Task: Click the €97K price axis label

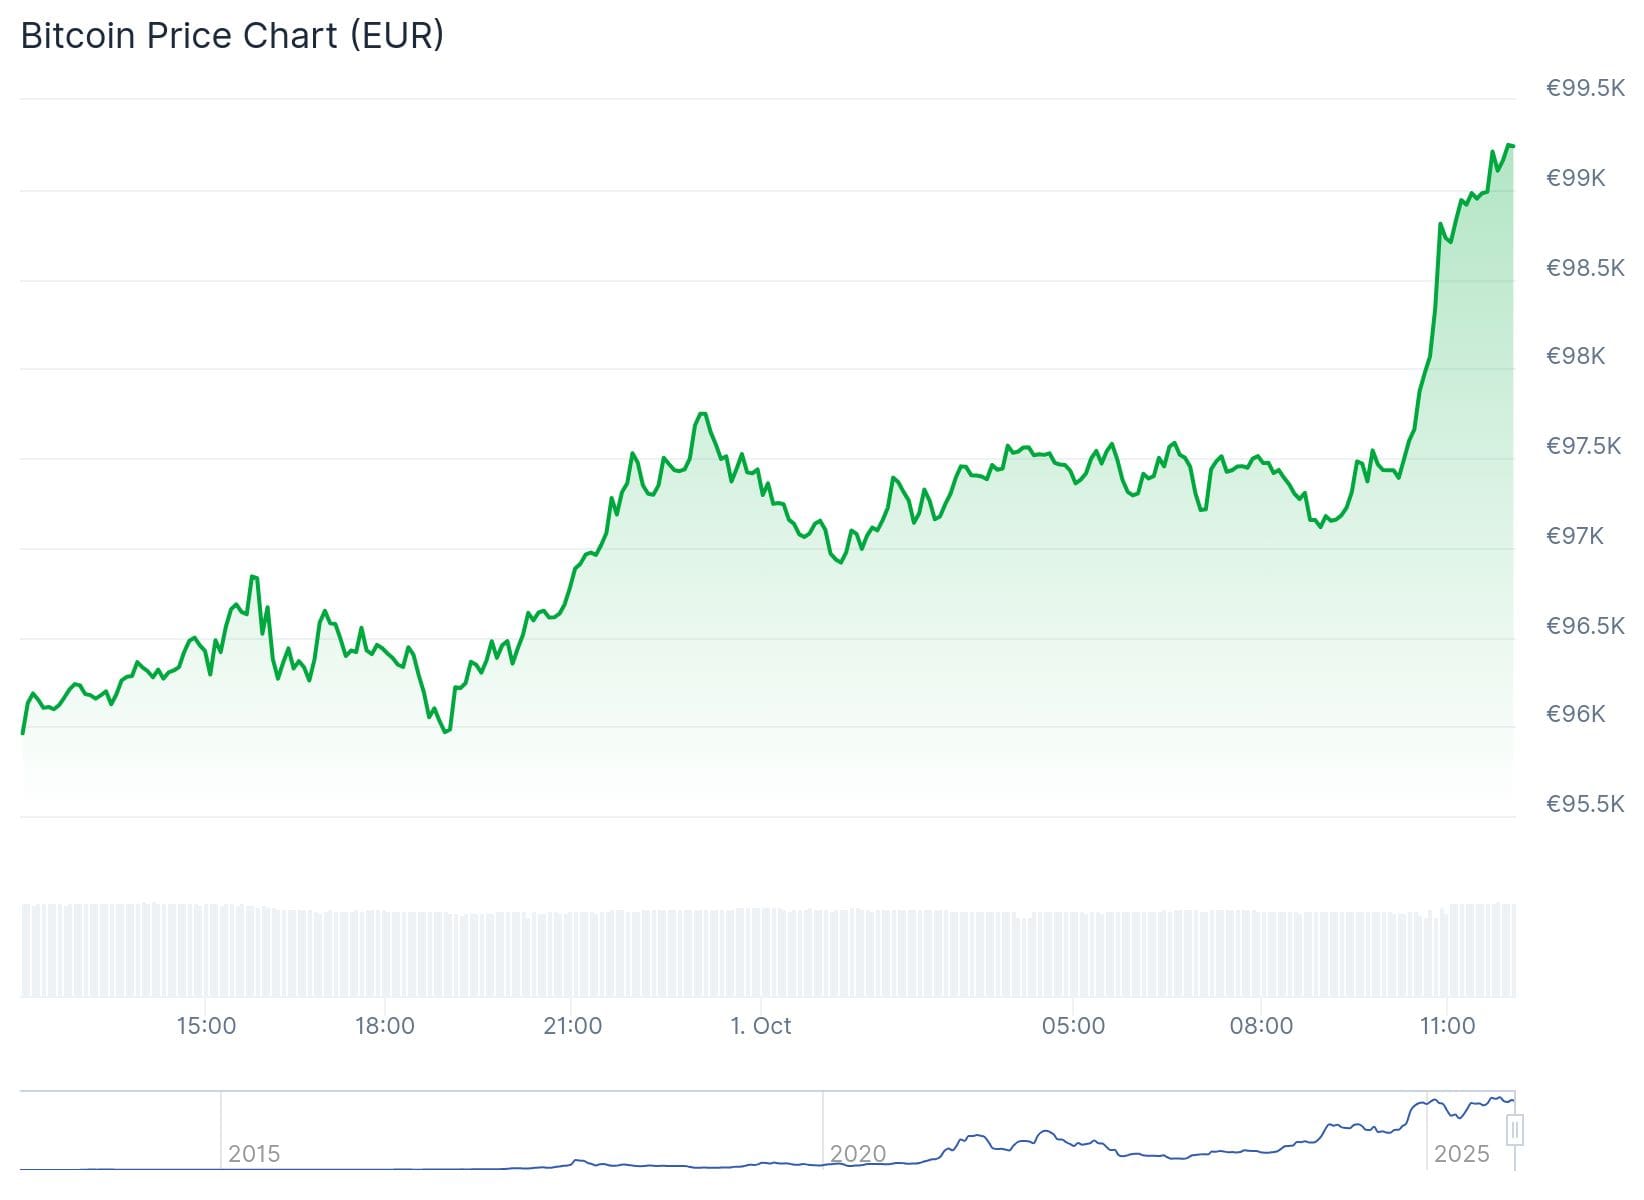Action: pyautogui.click(x=1575, y=536)
